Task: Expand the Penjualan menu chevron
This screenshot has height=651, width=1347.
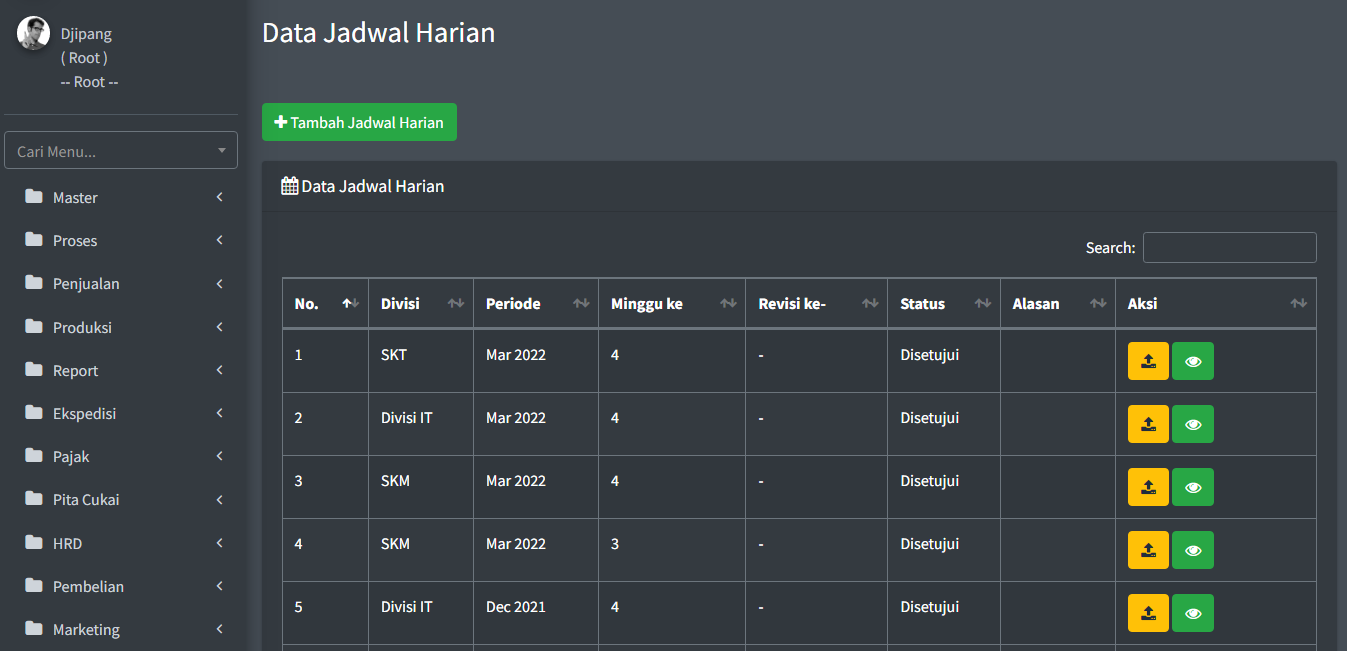Action: coord(219,284)
